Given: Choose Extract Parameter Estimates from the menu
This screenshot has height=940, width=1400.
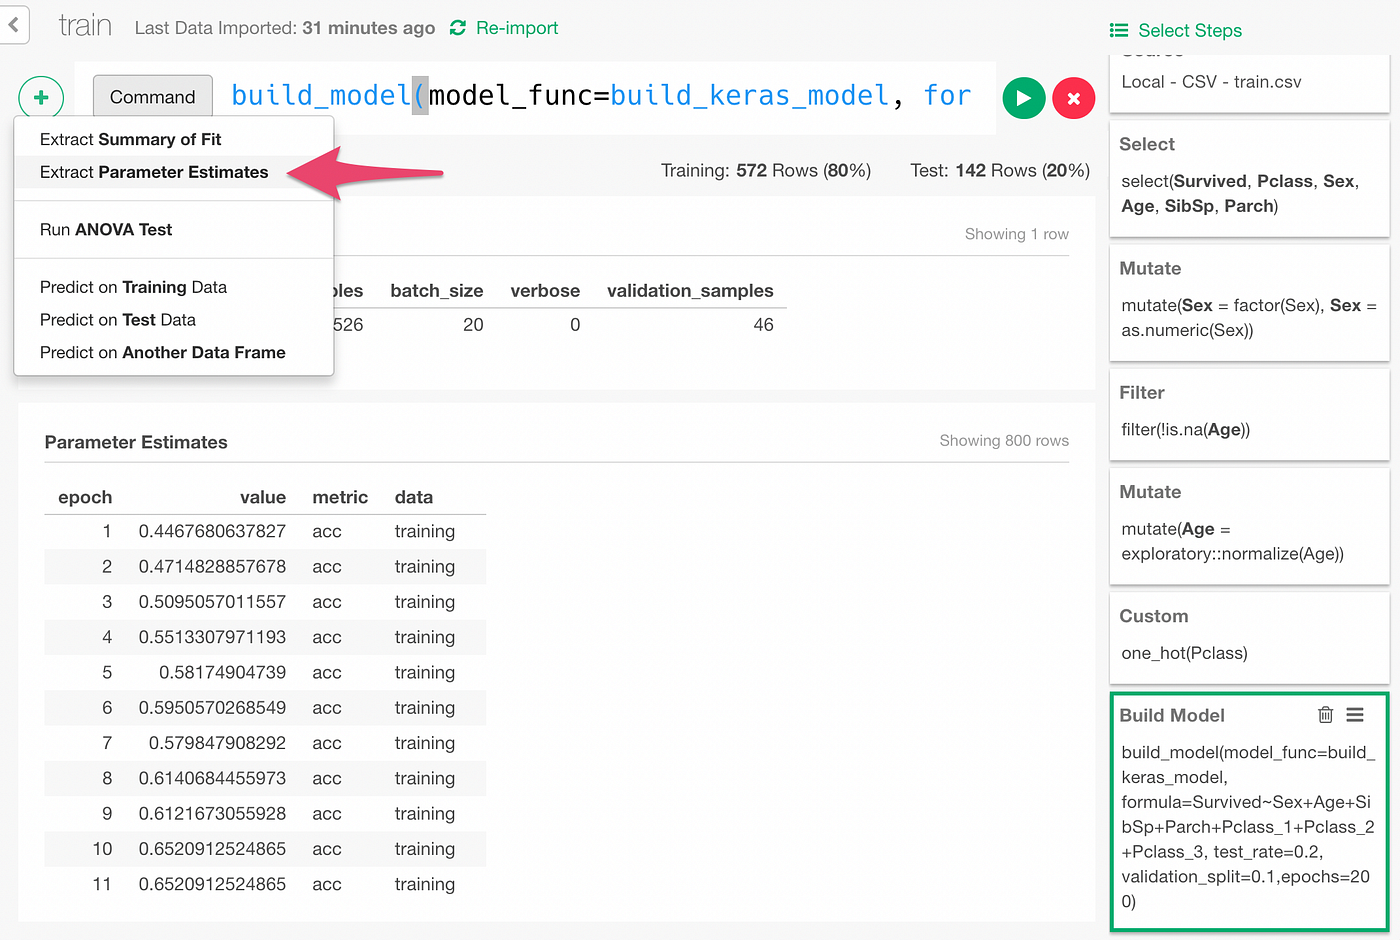Looking at the screenshot, I should click(x=153, y=171).
